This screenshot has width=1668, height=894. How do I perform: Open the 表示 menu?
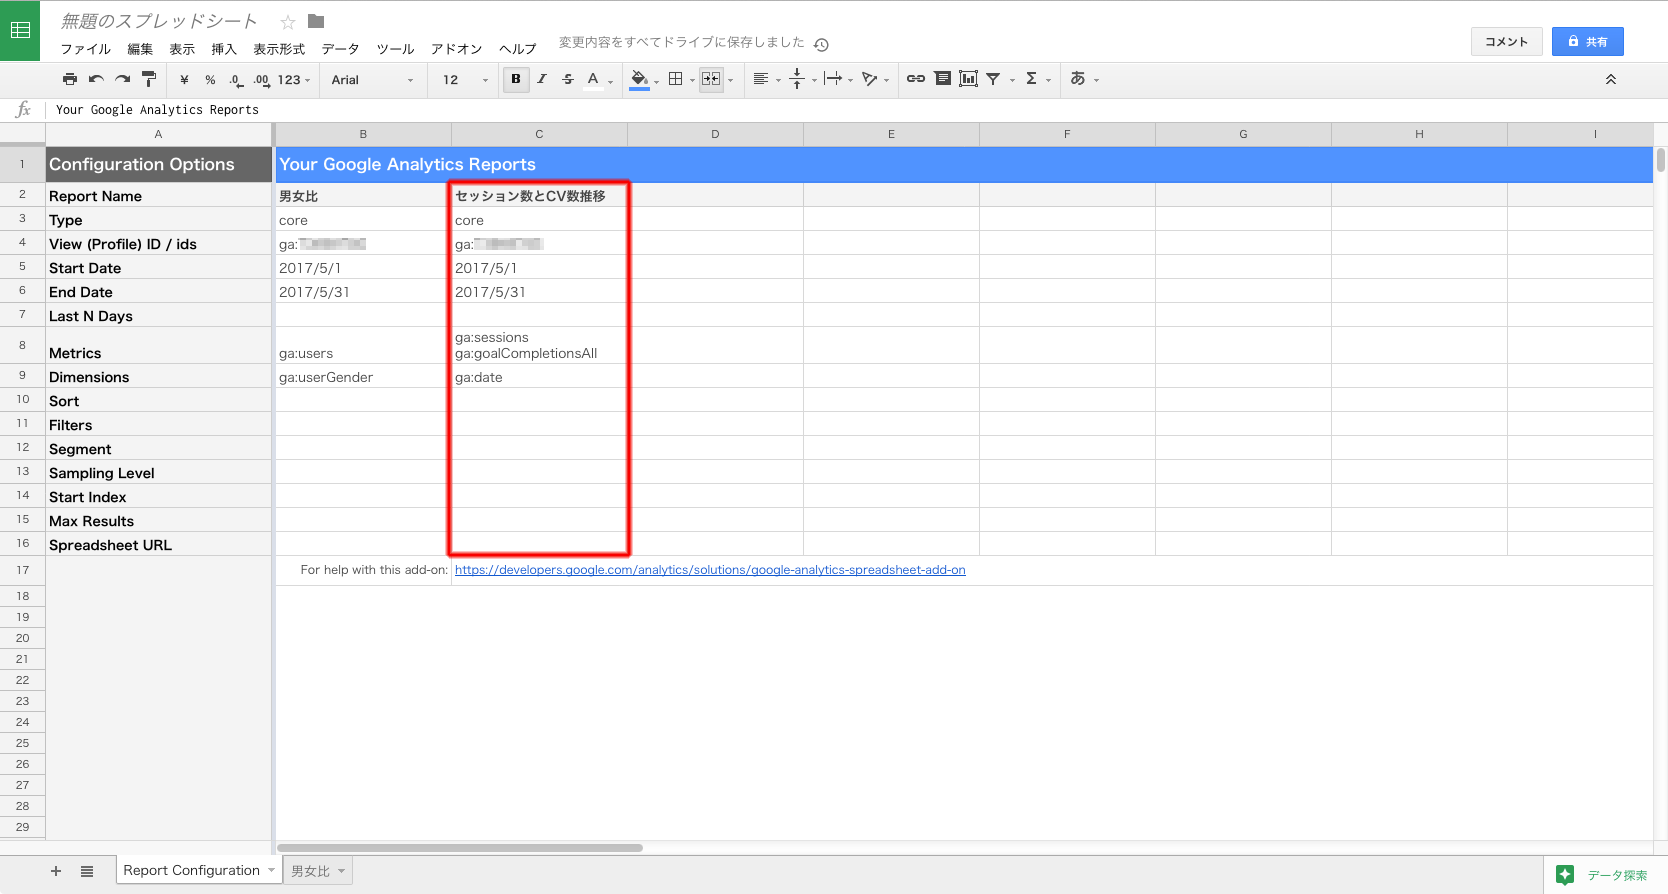182,49
